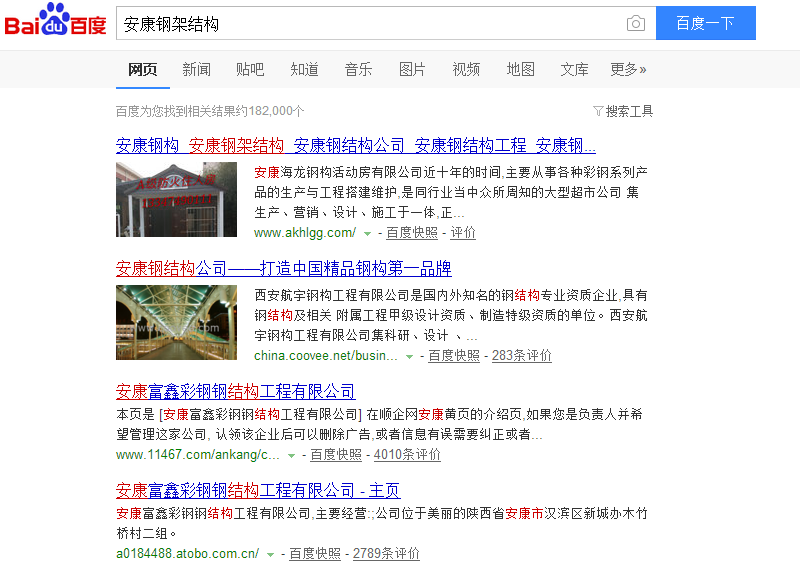Open the 安康钢结构公司 brand result title

pos(284,268)
